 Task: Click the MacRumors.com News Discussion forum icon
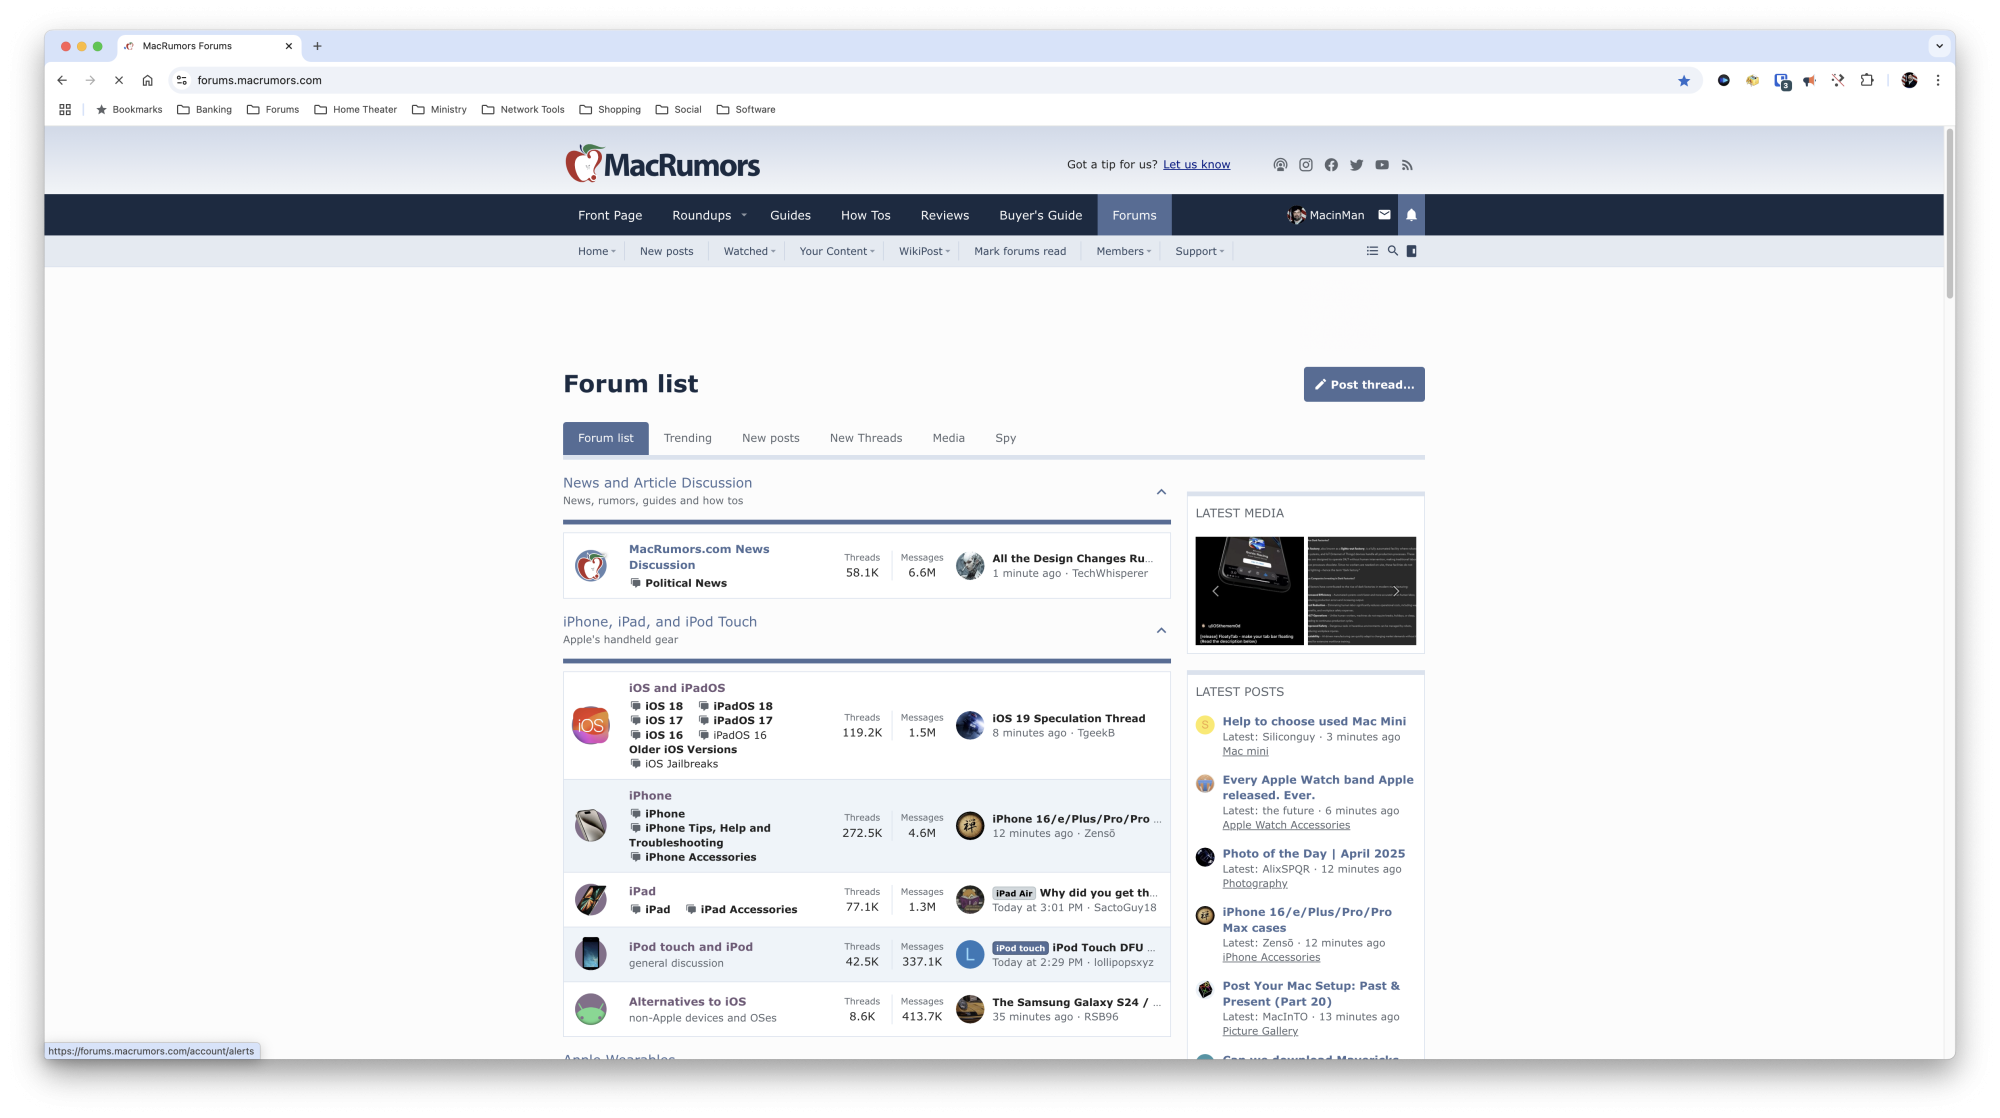click(591, 565)
